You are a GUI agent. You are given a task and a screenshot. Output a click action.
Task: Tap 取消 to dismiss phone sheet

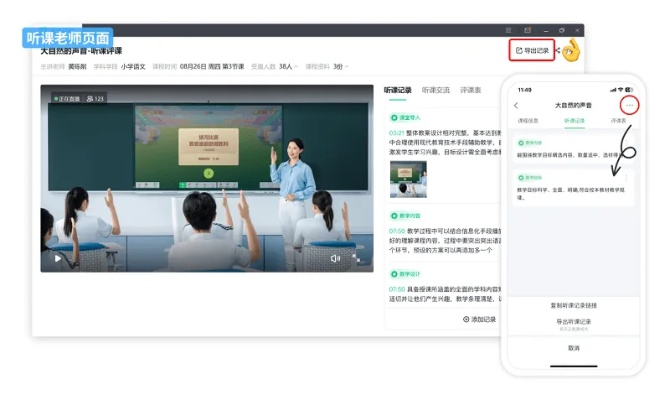click(572, 348)
